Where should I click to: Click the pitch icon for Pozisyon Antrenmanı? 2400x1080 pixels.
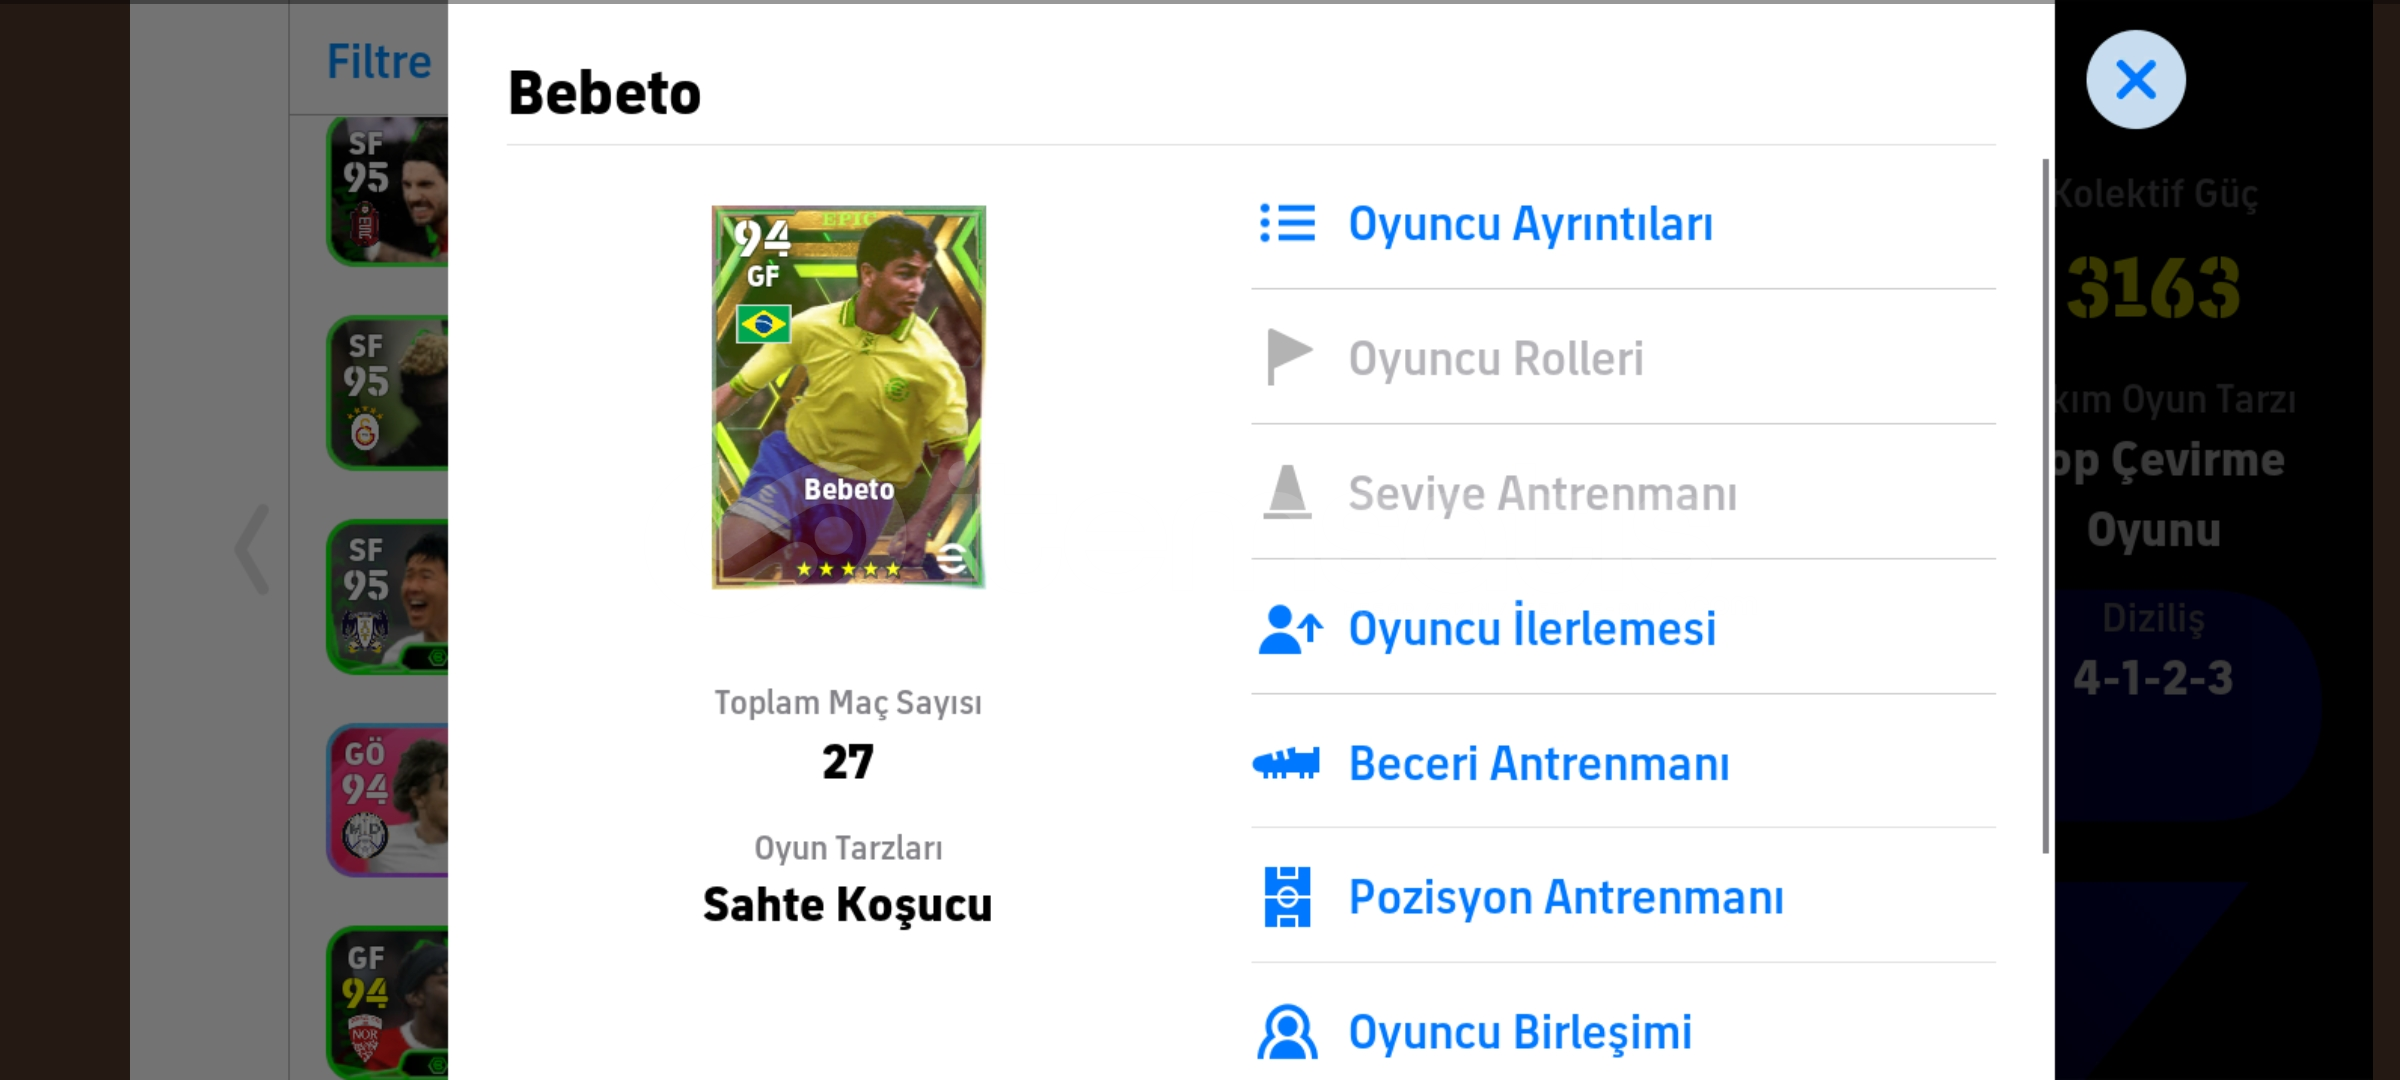point(1287,897)
